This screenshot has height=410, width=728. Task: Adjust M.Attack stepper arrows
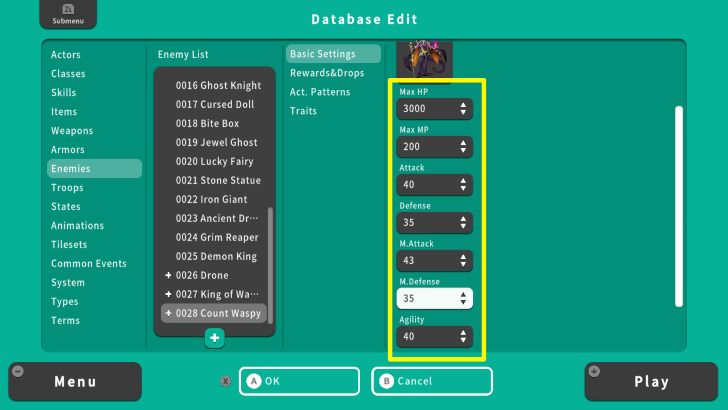[463, 260]
